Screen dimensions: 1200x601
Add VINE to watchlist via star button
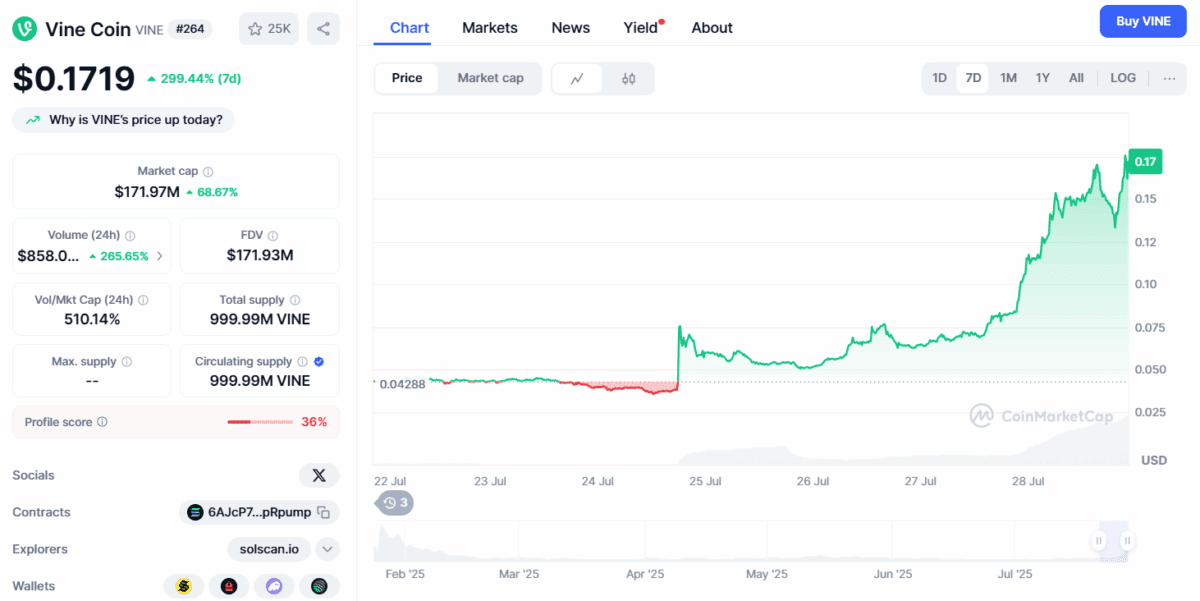click(269, 29)
